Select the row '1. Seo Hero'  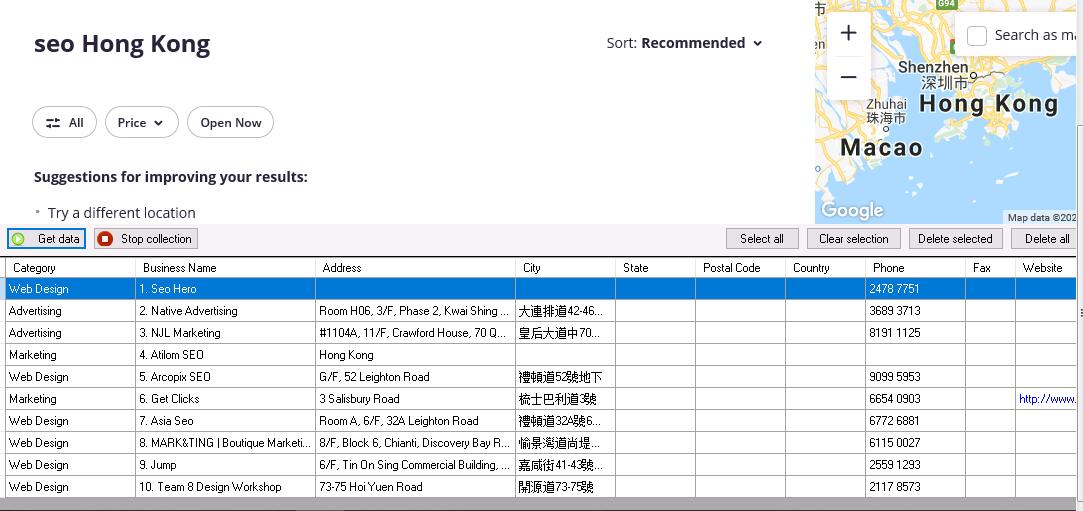pyautogui.click(x=541, y=289)
